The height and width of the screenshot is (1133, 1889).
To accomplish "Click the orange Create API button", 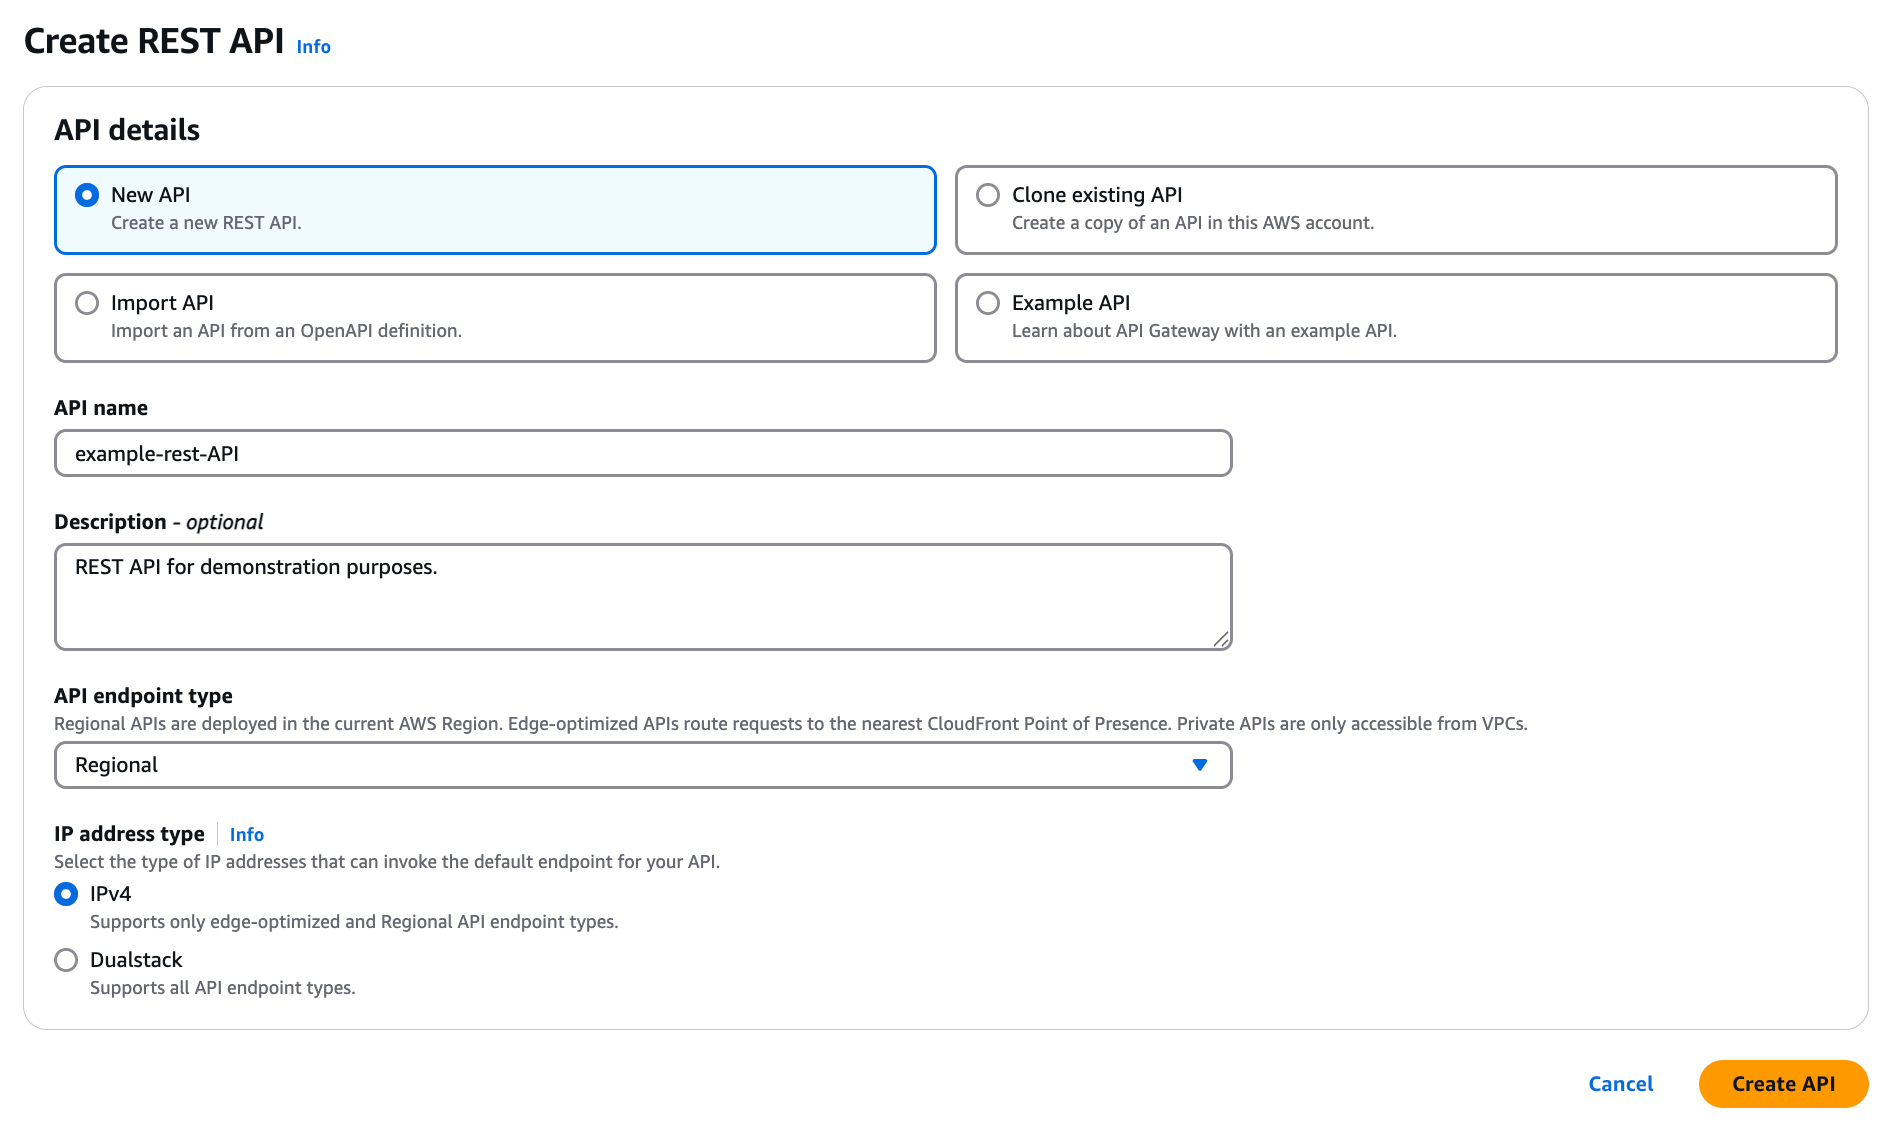I will [x=1782, y=1084].
